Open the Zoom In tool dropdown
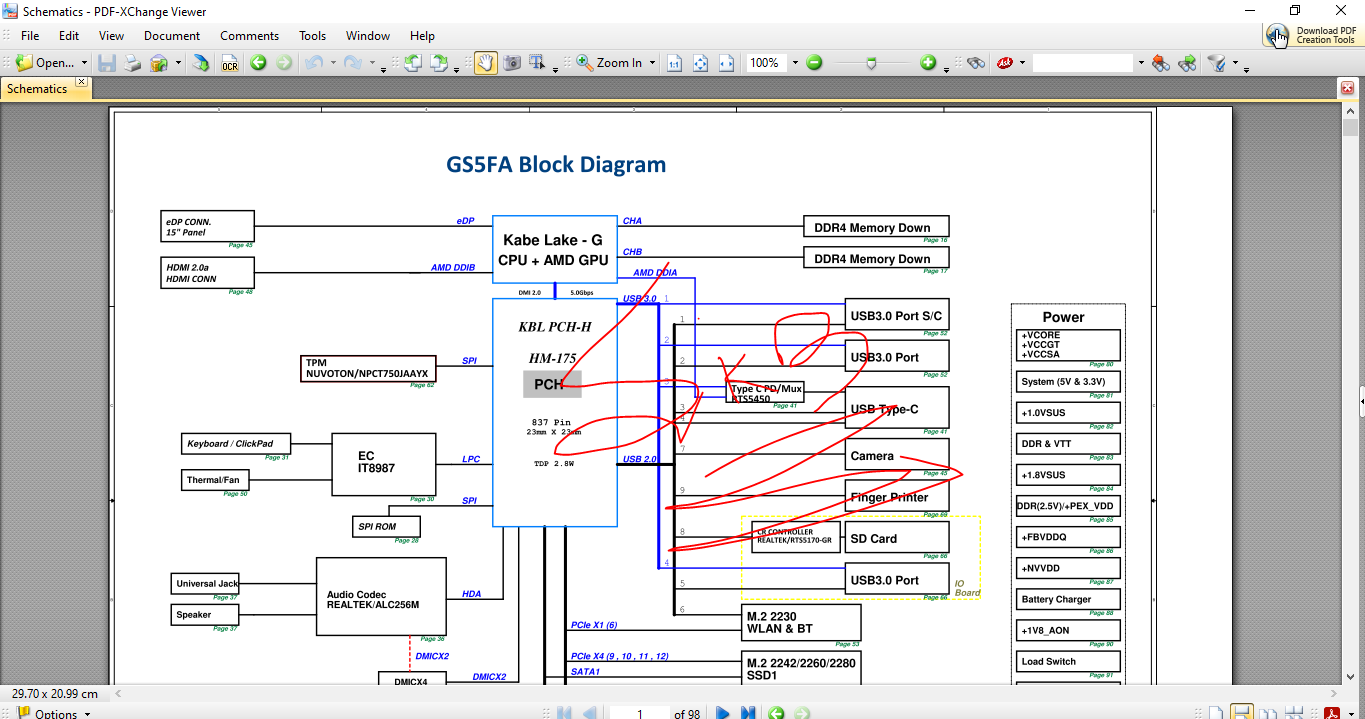 click(652, 62)
